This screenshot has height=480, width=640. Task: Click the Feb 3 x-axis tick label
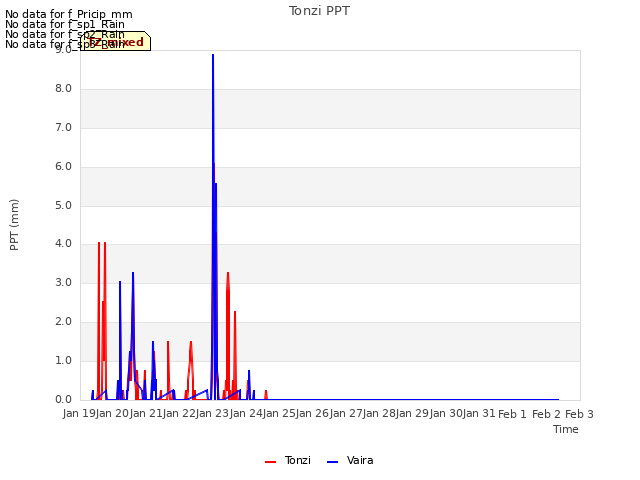click(579, 414)
